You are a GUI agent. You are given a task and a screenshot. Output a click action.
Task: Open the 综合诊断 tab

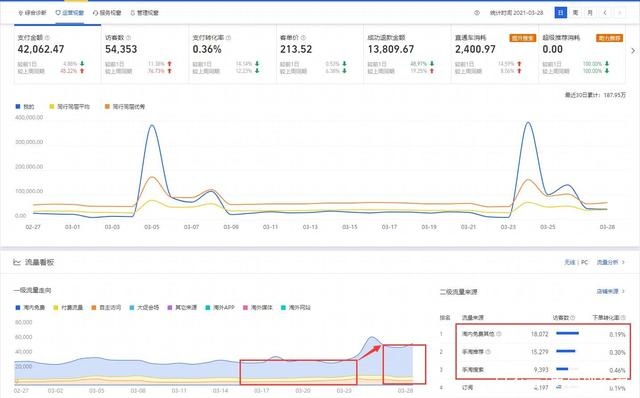point(32,13)
